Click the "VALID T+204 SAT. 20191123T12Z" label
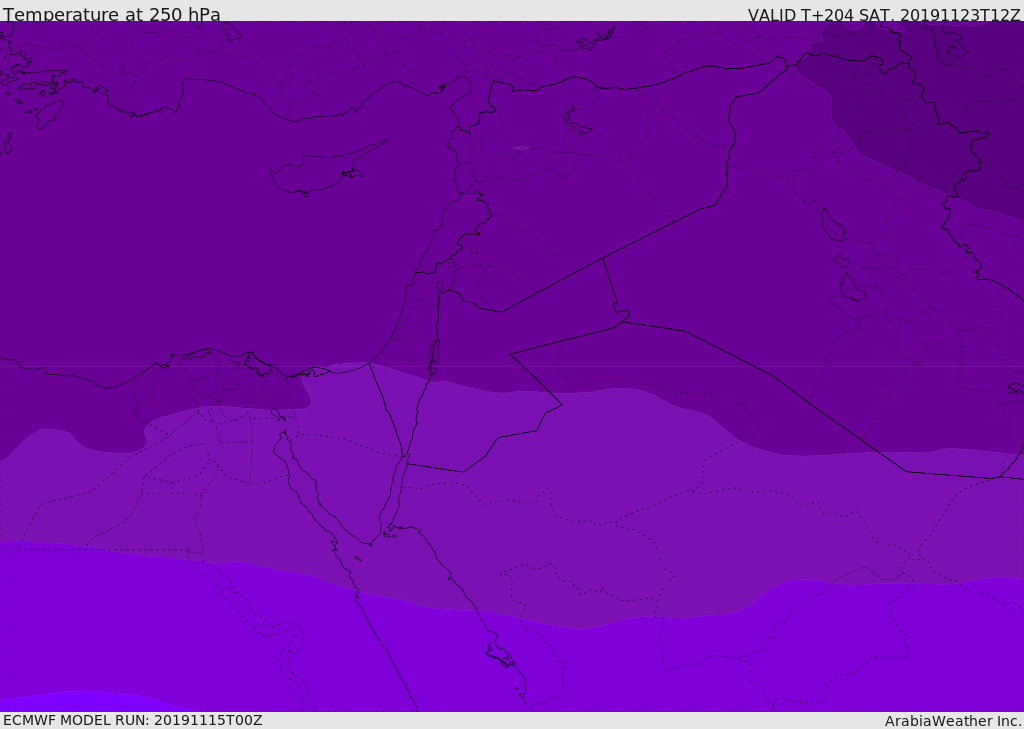This screenshot has height=729, width=1024. pos(884,14)
